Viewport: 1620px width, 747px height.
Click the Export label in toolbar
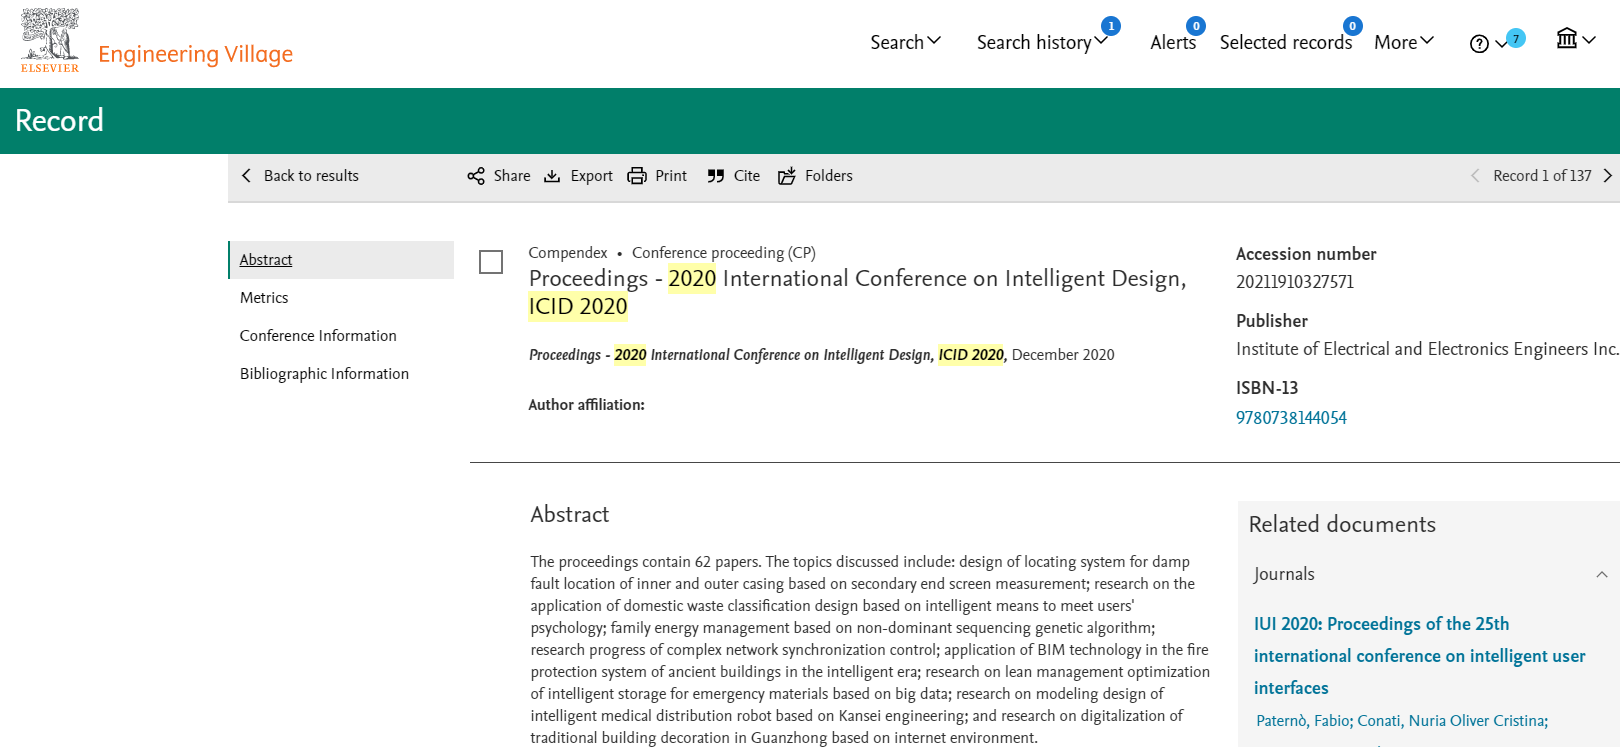tap(591, 176)
